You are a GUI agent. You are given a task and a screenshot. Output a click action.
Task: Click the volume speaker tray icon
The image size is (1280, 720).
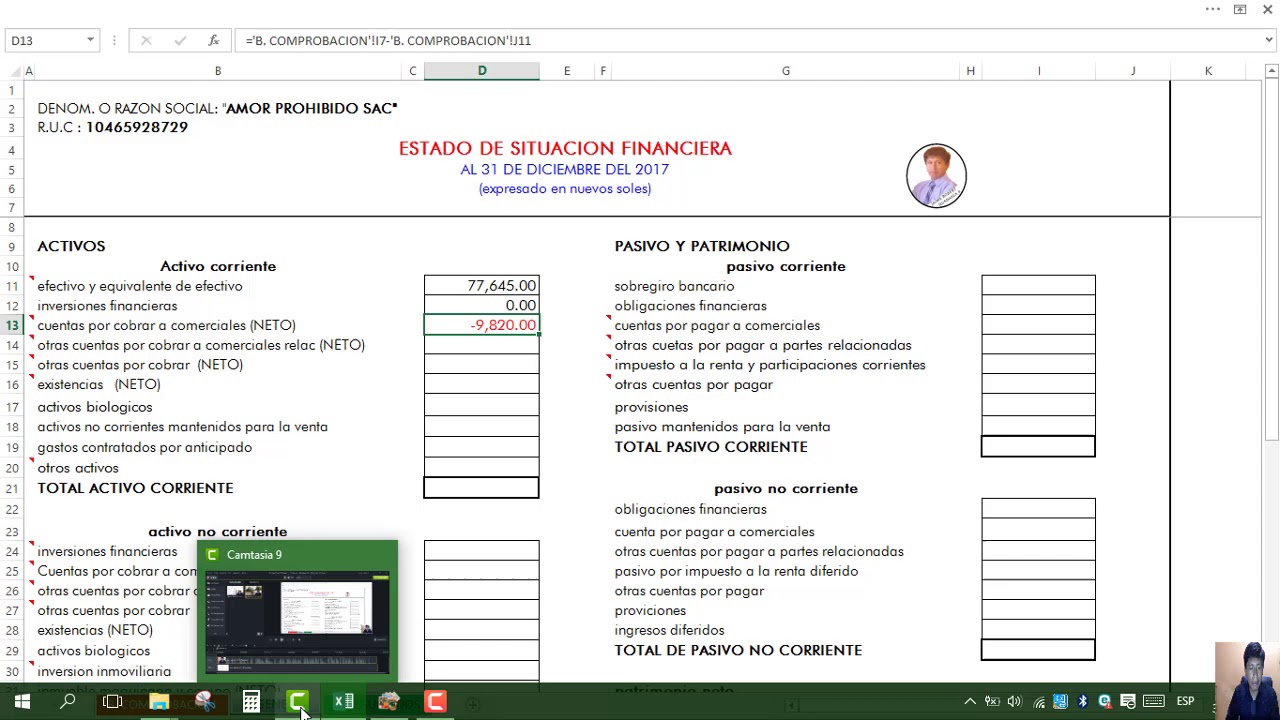pyautogui.click(x=1014, y=702)
